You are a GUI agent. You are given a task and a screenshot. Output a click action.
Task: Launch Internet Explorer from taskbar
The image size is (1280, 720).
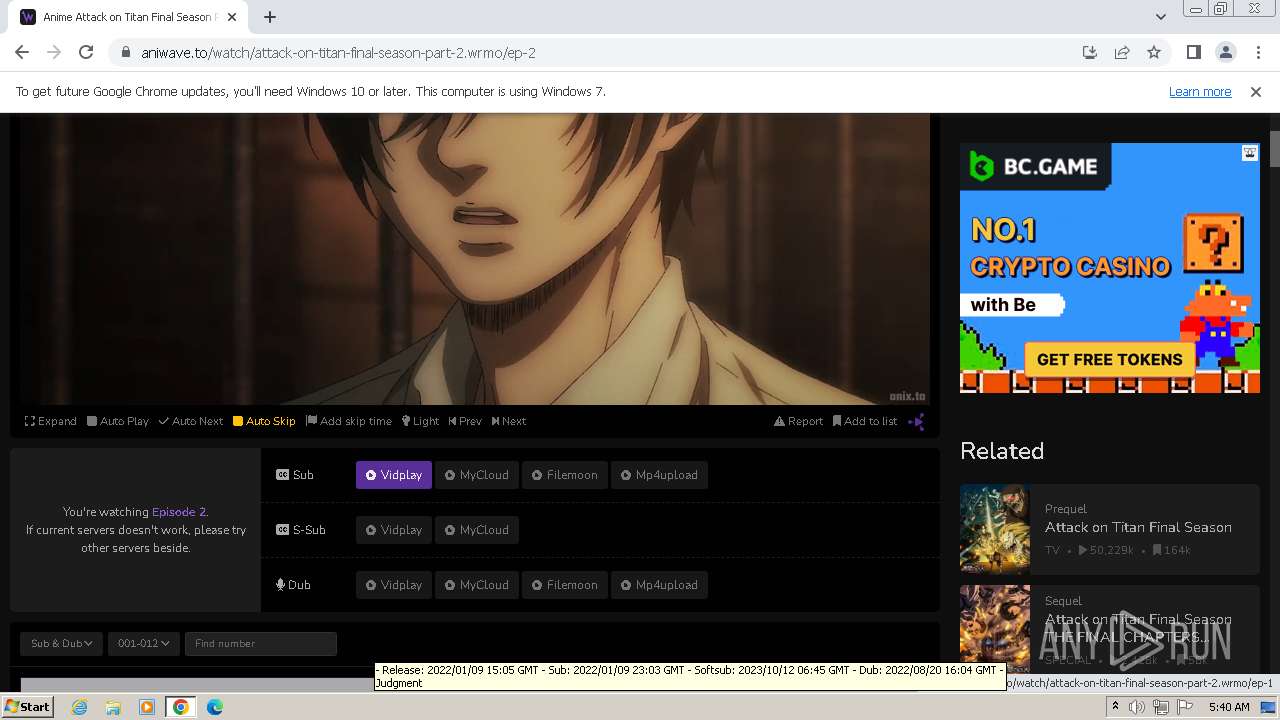tap(79, 707)
